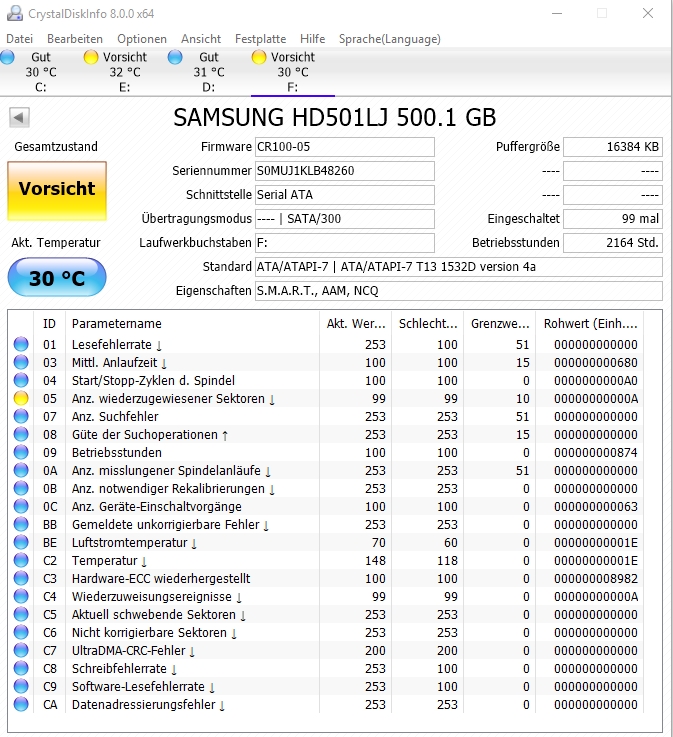673x737 pixels.
Task: Click status orb of Start/Stopp-Zyklen row
Action: point(21,380)
